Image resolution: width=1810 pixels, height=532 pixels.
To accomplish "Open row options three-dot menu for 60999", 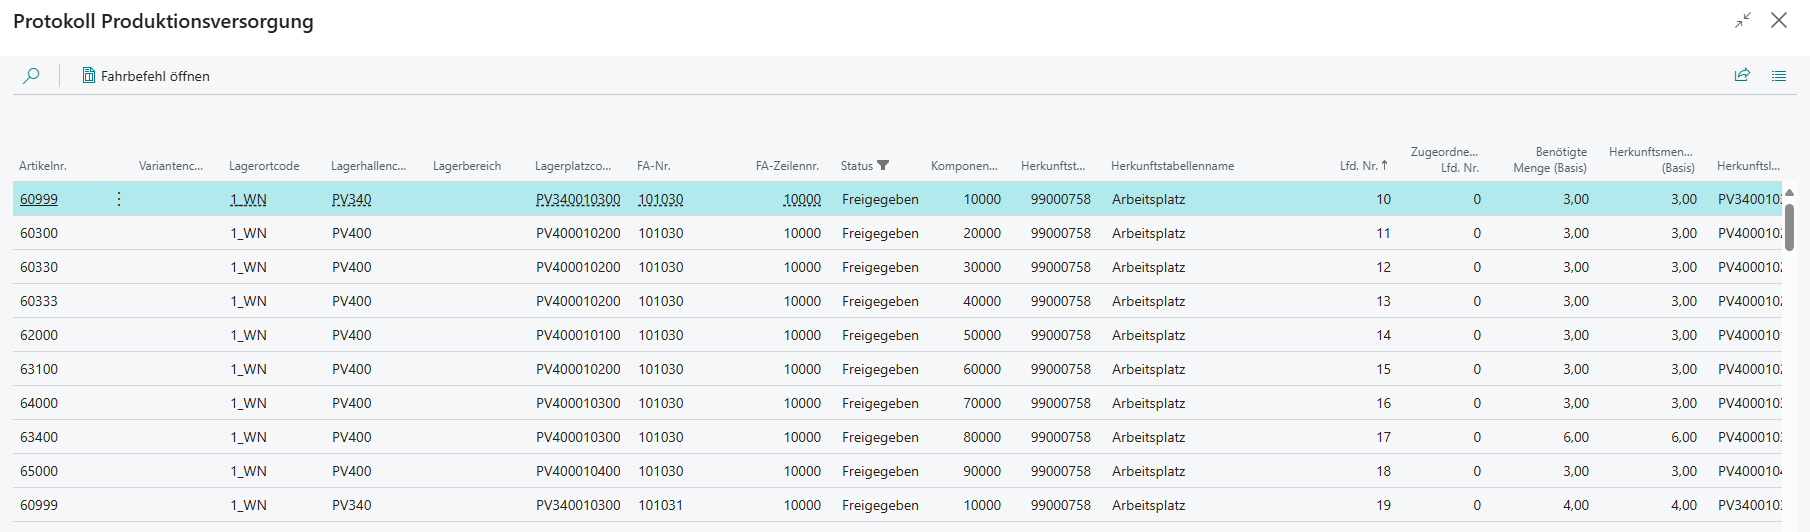I will click(119, 199).
